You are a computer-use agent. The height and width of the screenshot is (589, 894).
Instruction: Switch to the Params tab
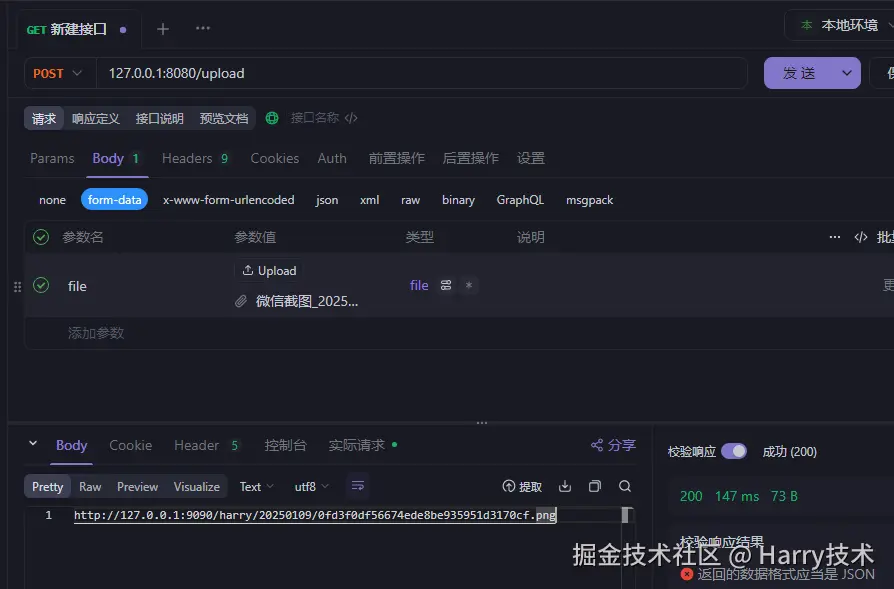tap(52, 159)
